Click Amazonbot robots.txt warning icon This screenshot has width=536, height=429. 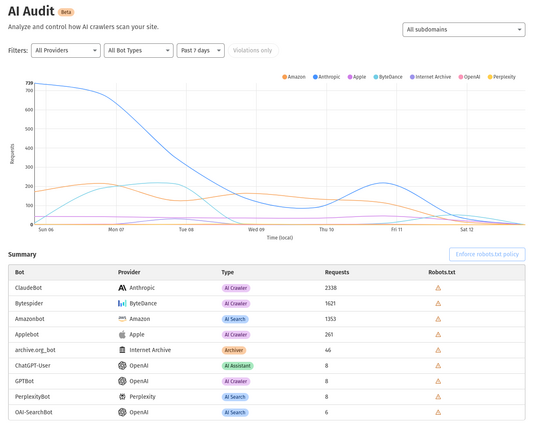pyautogui.click(x=438, y=319)
